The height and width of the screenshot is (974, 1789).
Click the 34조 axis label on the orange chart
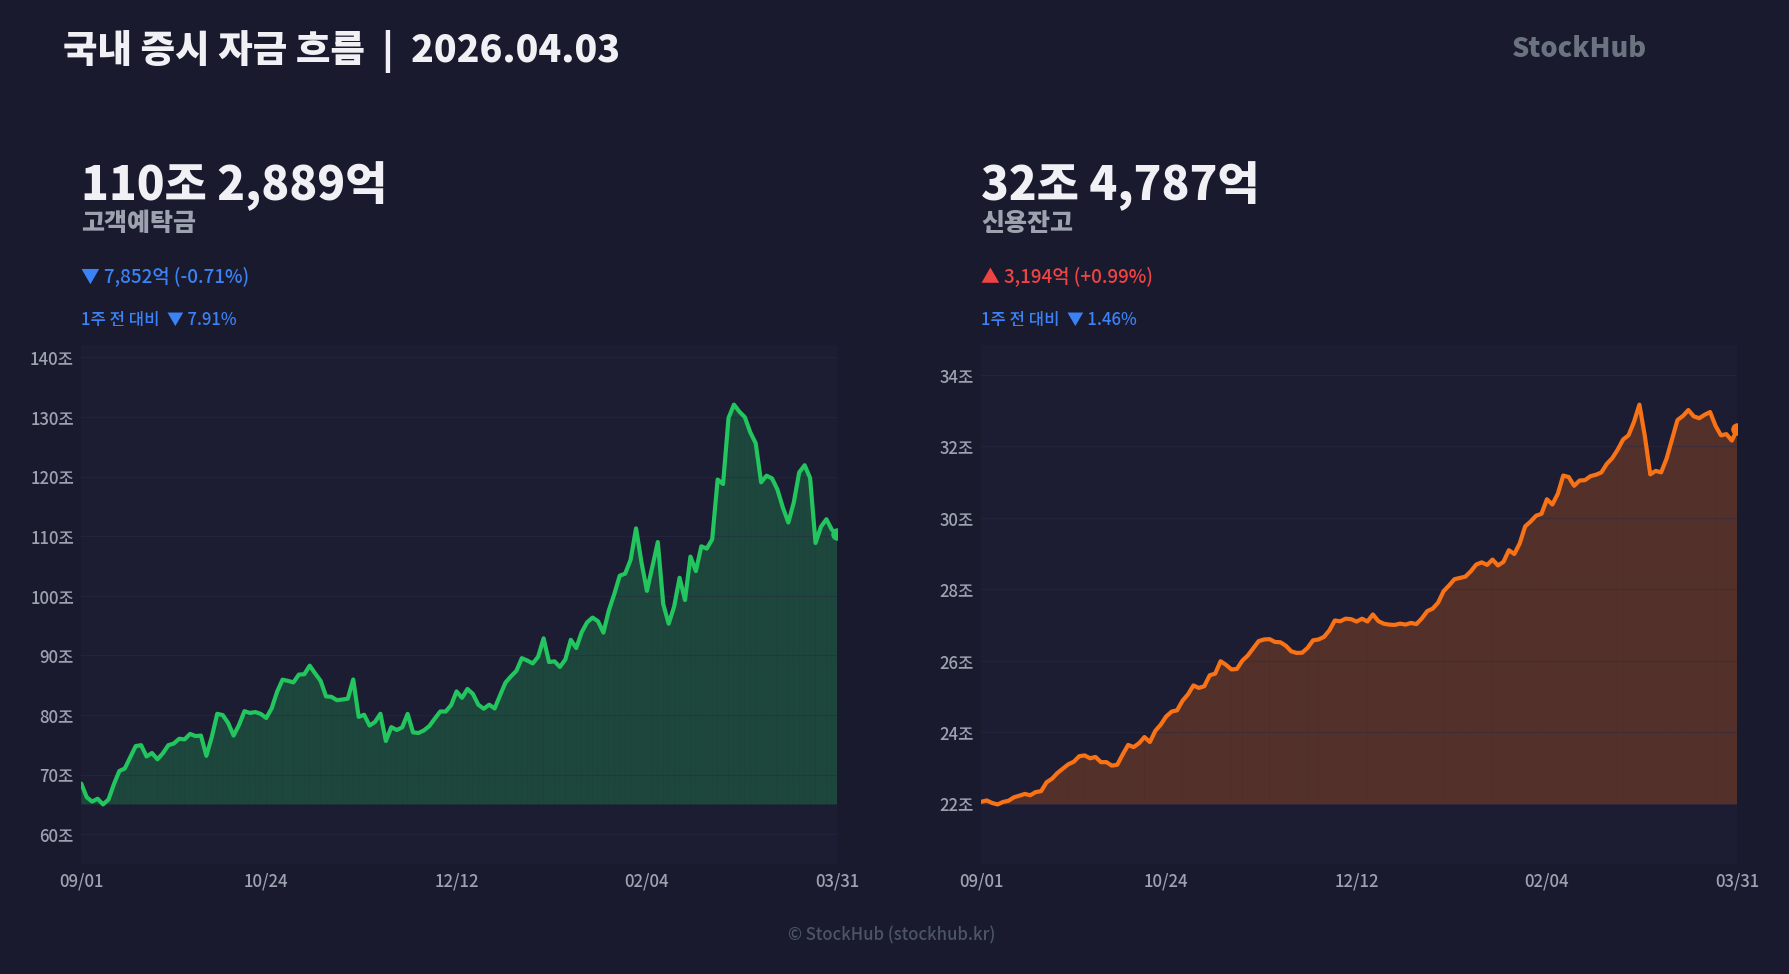point(956,377)
